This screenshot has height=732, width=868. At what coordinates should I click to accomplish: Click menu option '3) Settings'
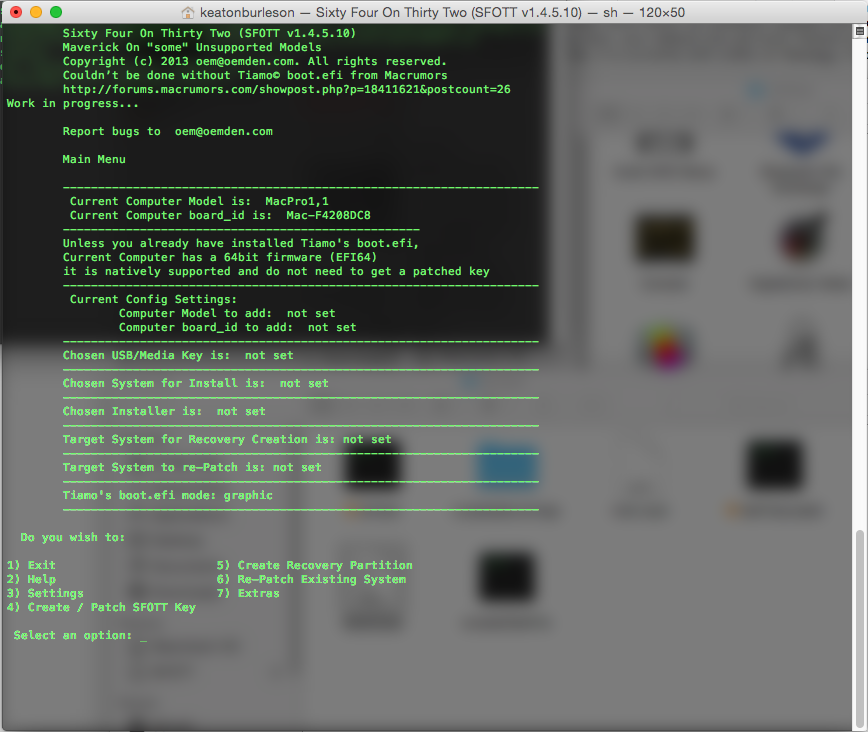pyautogui.click(x=45, y=593)
